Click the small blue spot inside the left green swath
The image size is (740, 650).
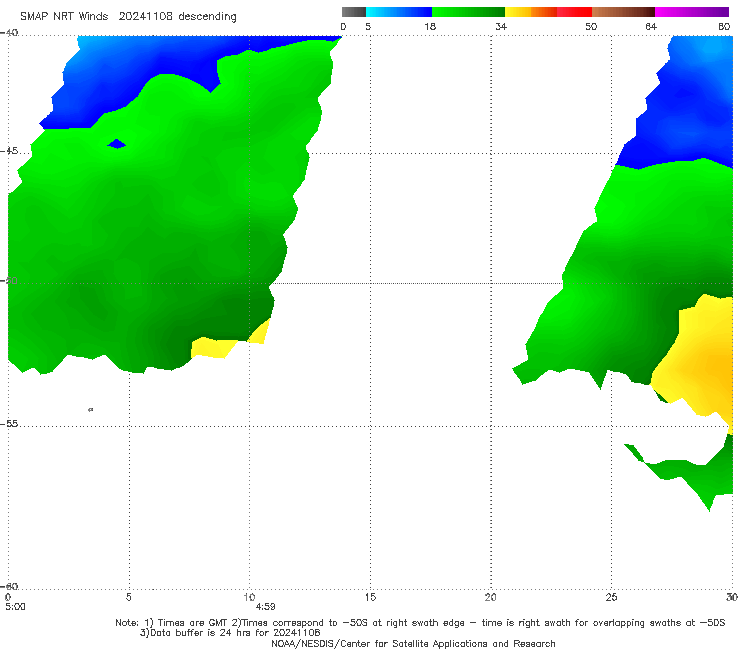117,144
